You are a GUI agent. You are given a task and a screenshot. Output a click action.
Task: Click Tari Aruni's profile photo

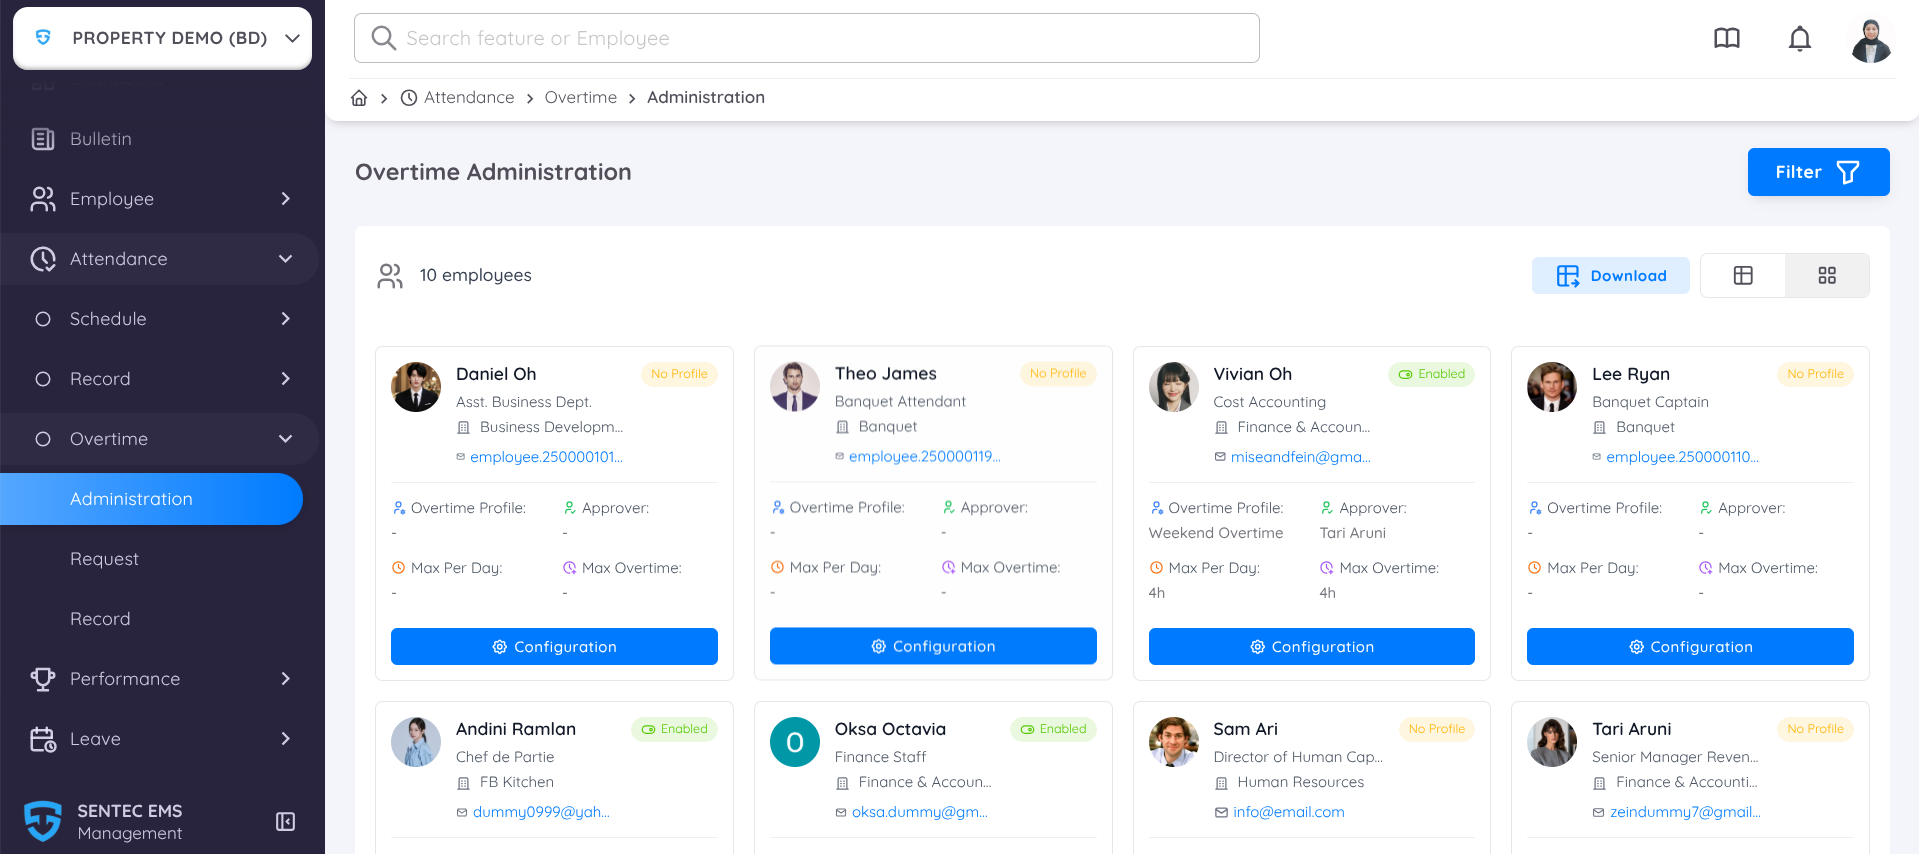point(1552,742)
